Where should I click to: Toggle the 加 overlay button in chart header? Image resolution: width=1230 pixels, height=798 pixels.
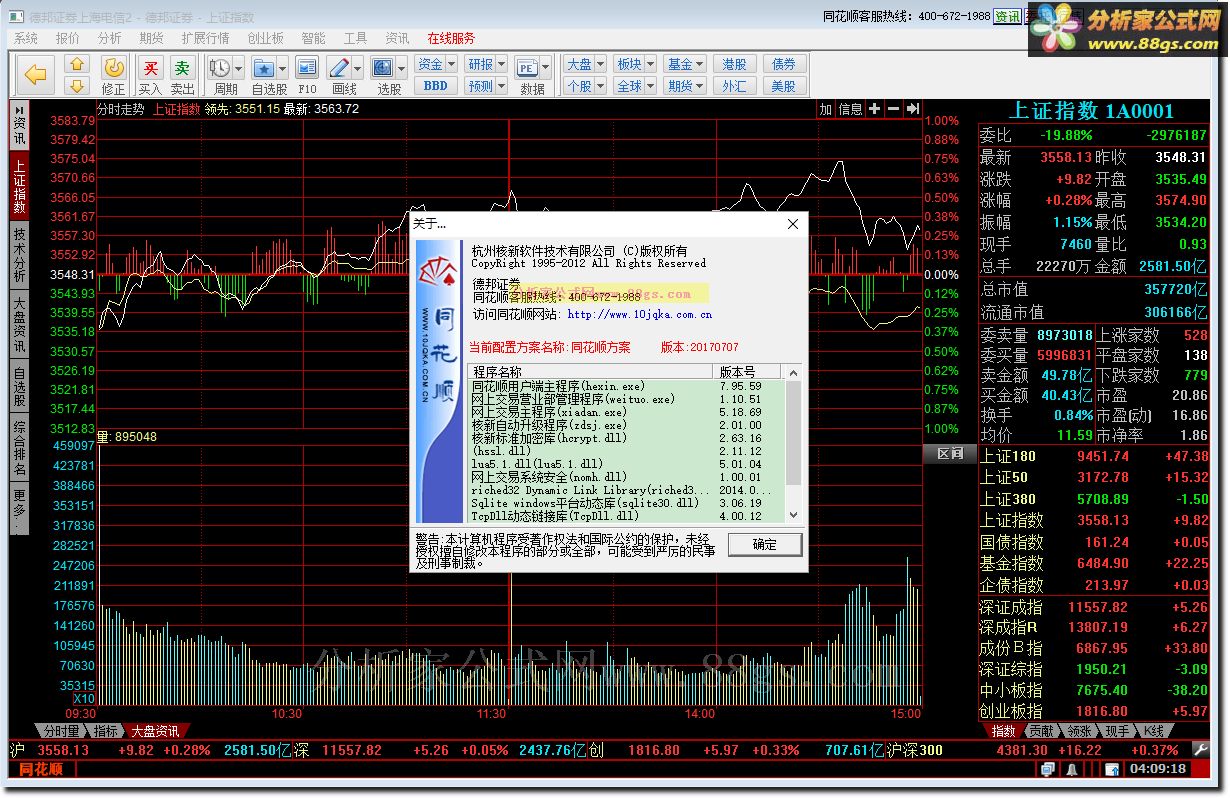825,109
